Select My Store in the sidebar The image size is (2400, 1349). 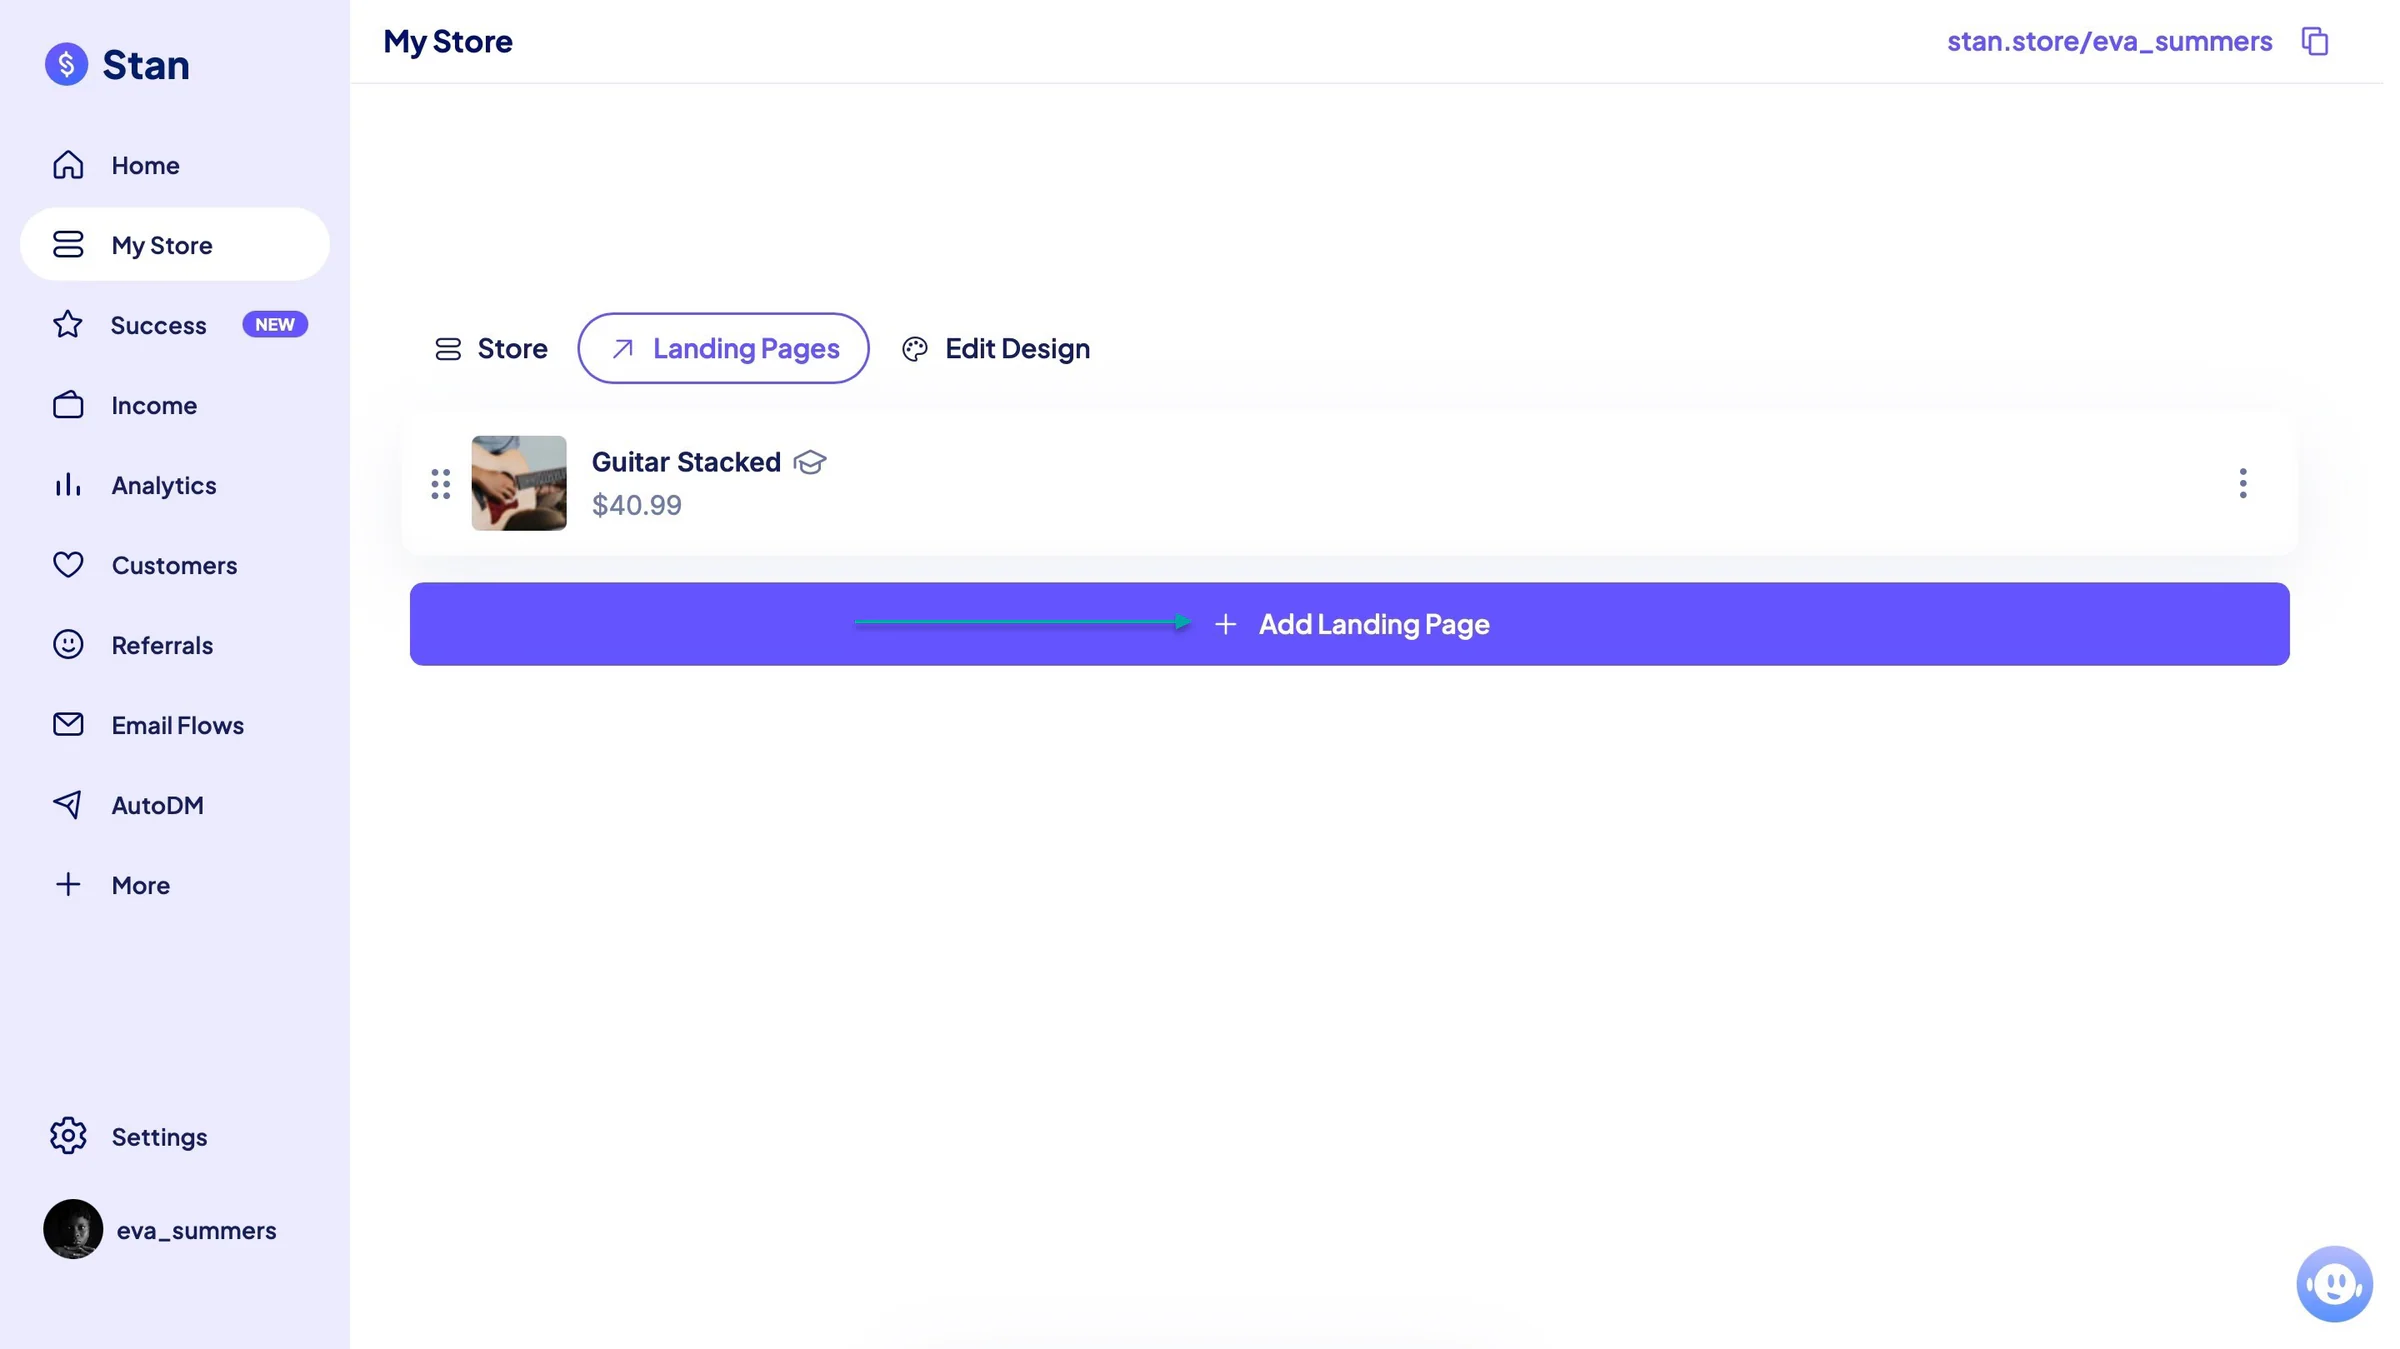(x=175, y=245)
